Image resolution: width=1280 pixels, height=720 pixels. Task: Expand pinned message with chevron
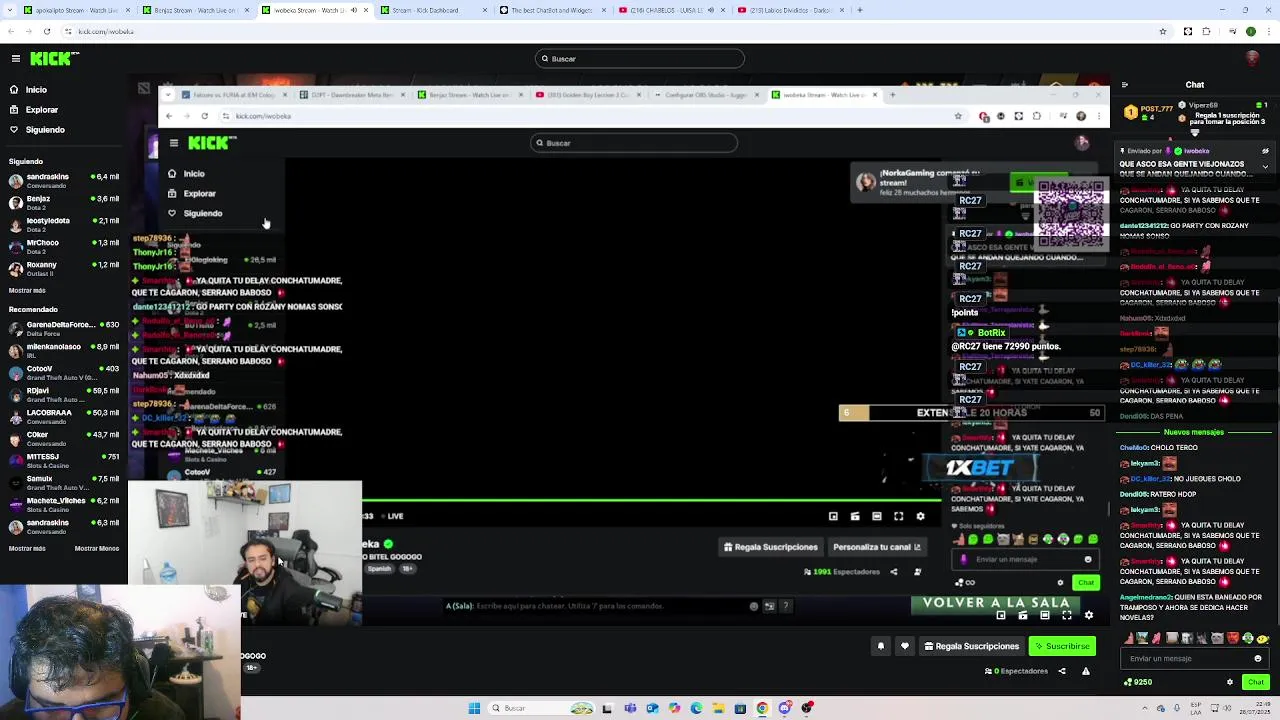1265,166
